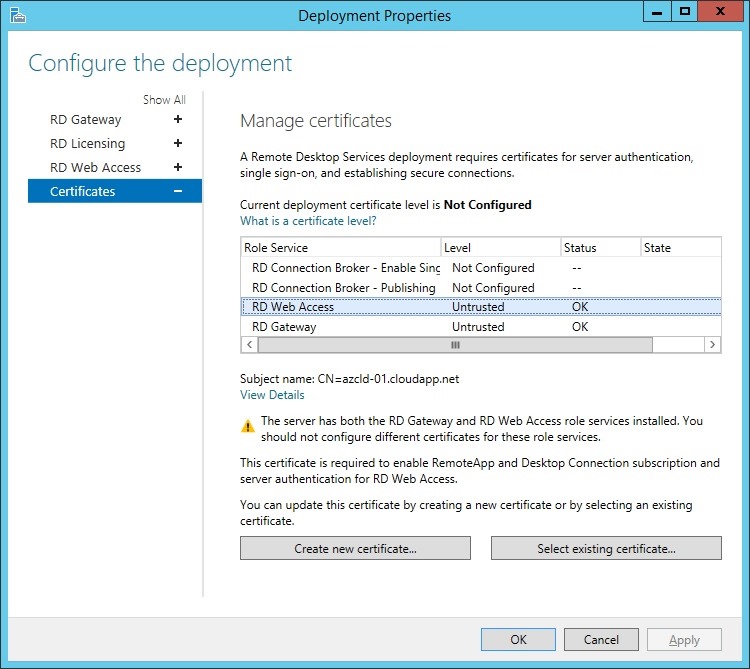Select the Certificates sidebar page
Viewport: 750px width, 669px height.
pyautogui.click(x=115, y=191)
